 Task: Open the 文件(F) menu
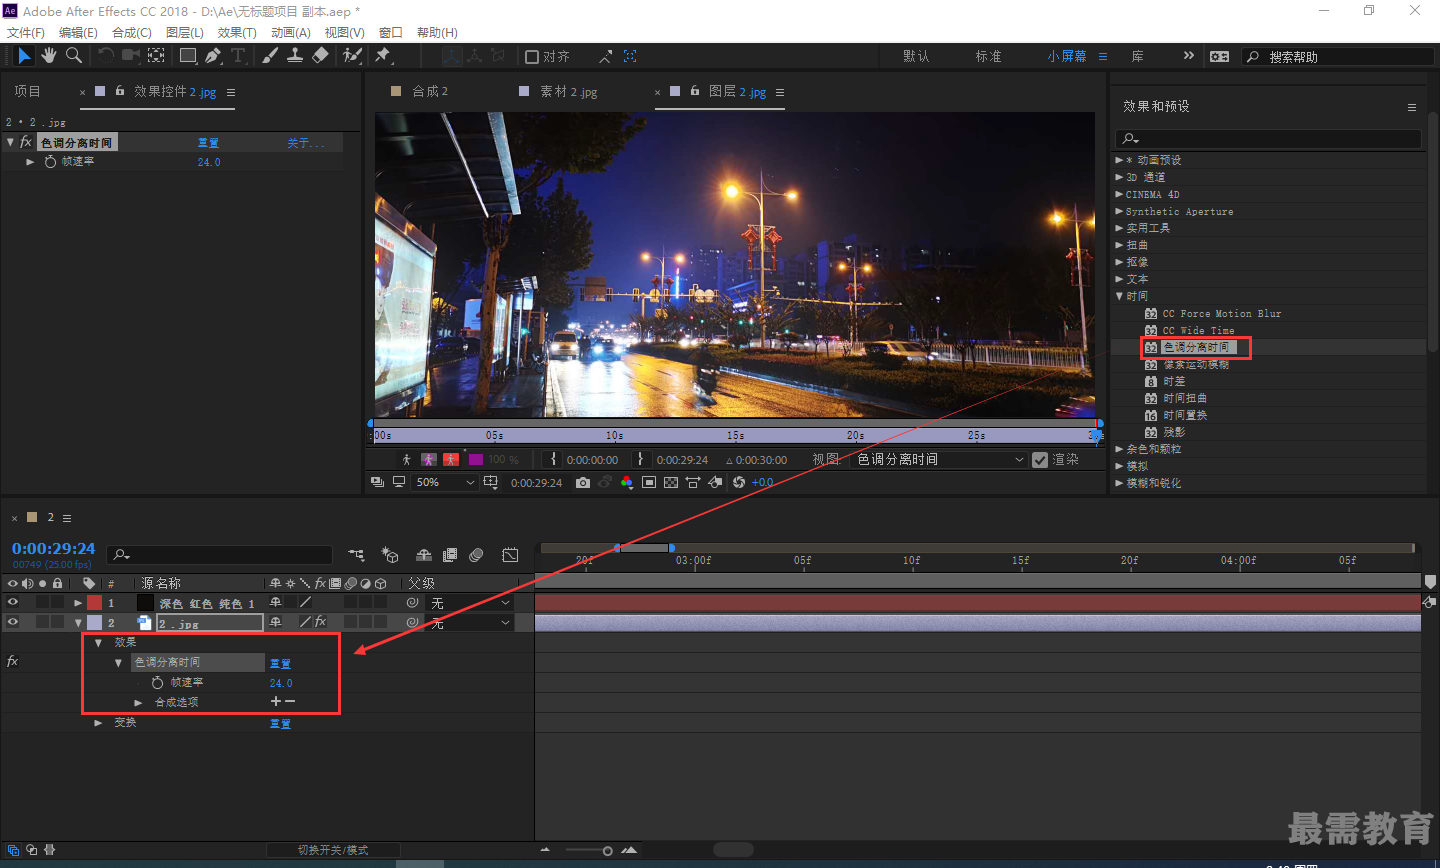[26, 33]
